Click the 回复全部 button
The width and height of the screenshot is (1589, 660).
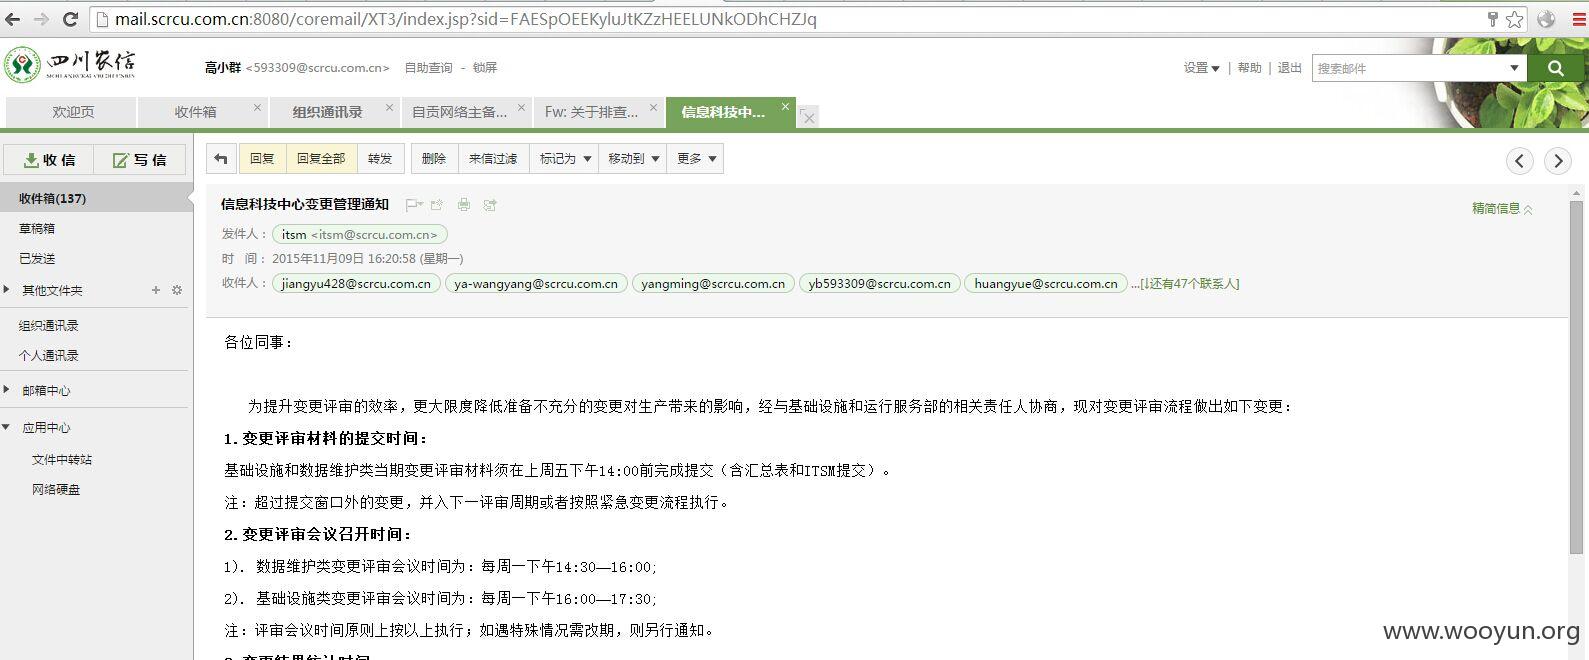(321, 159)
